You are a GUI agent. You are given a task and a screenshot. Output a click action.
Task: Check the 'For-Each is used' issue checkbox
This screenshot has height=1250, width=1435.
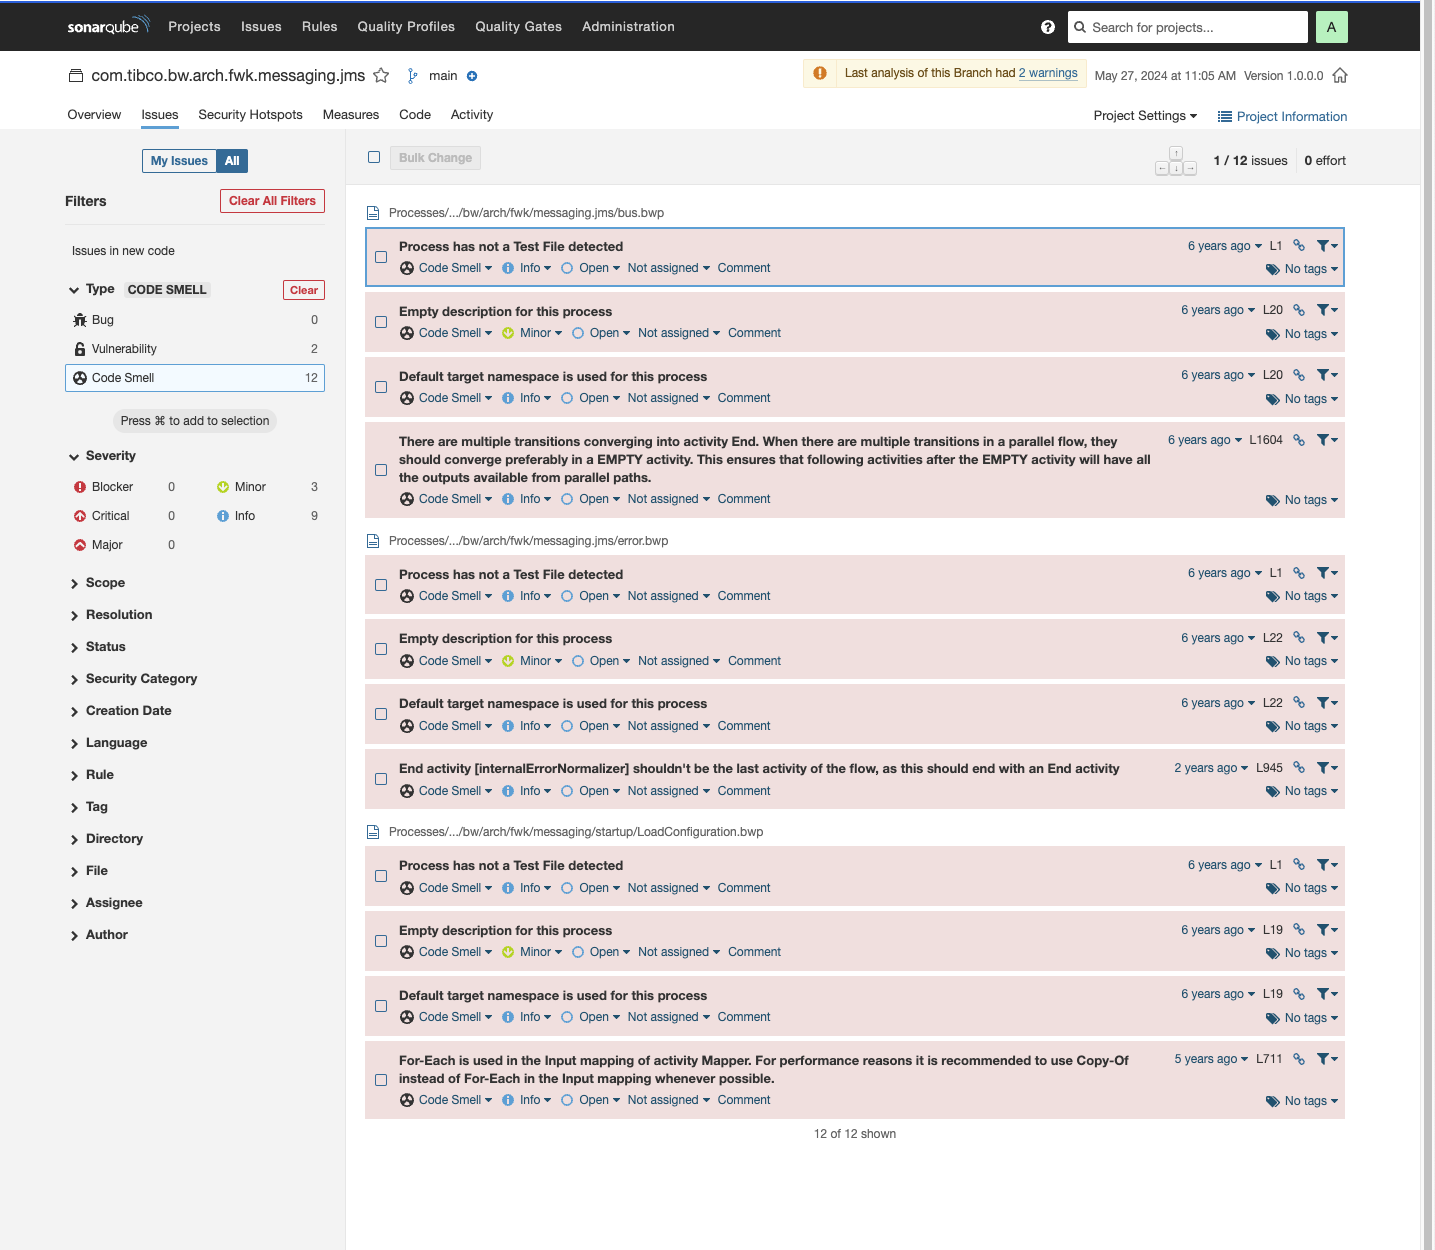coord(381,1080)
